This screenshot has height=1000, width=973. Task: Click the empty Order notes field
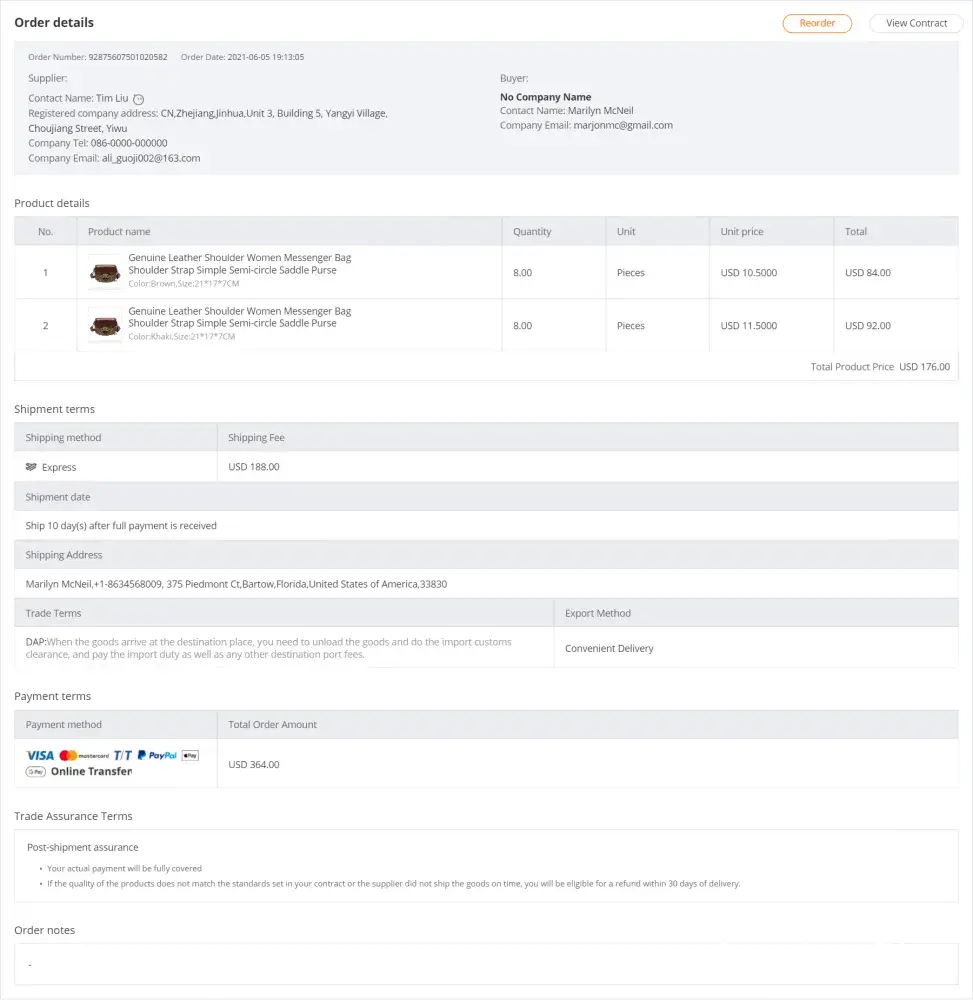pyautogui.click(x=486, y=964)
